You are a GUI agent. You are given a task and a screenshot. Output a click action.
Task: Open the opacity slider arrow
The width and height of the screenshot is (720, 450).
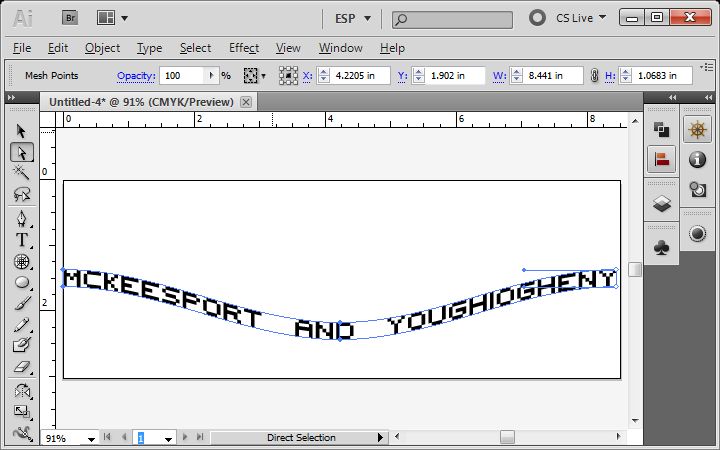(x=211, y=75)
